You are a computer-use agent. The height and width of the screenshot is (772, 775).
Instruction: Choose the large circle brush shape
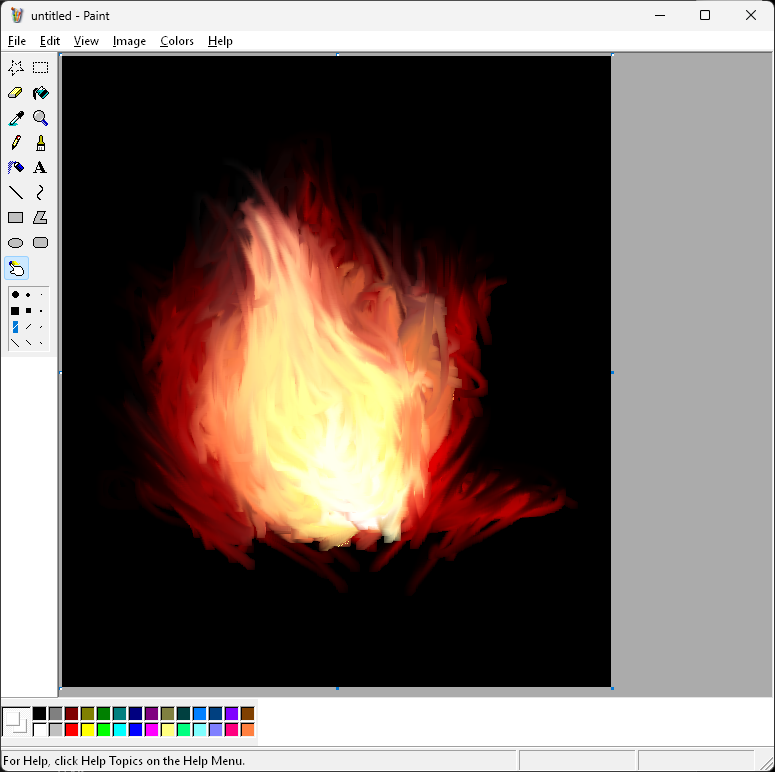click(x=15, y=295)
